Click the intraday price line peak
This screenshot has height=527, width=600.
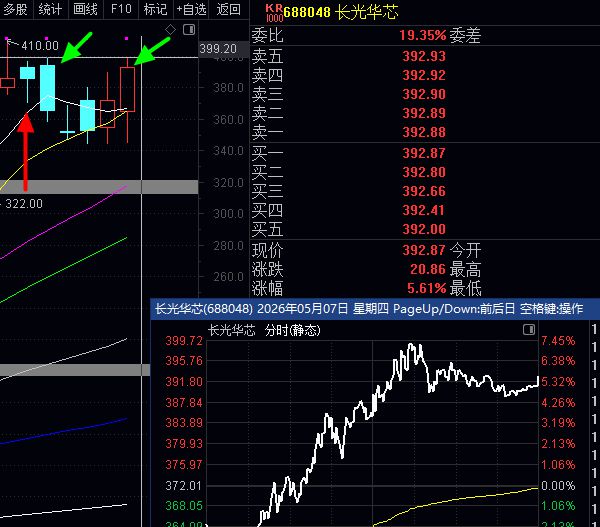point(411,345)
